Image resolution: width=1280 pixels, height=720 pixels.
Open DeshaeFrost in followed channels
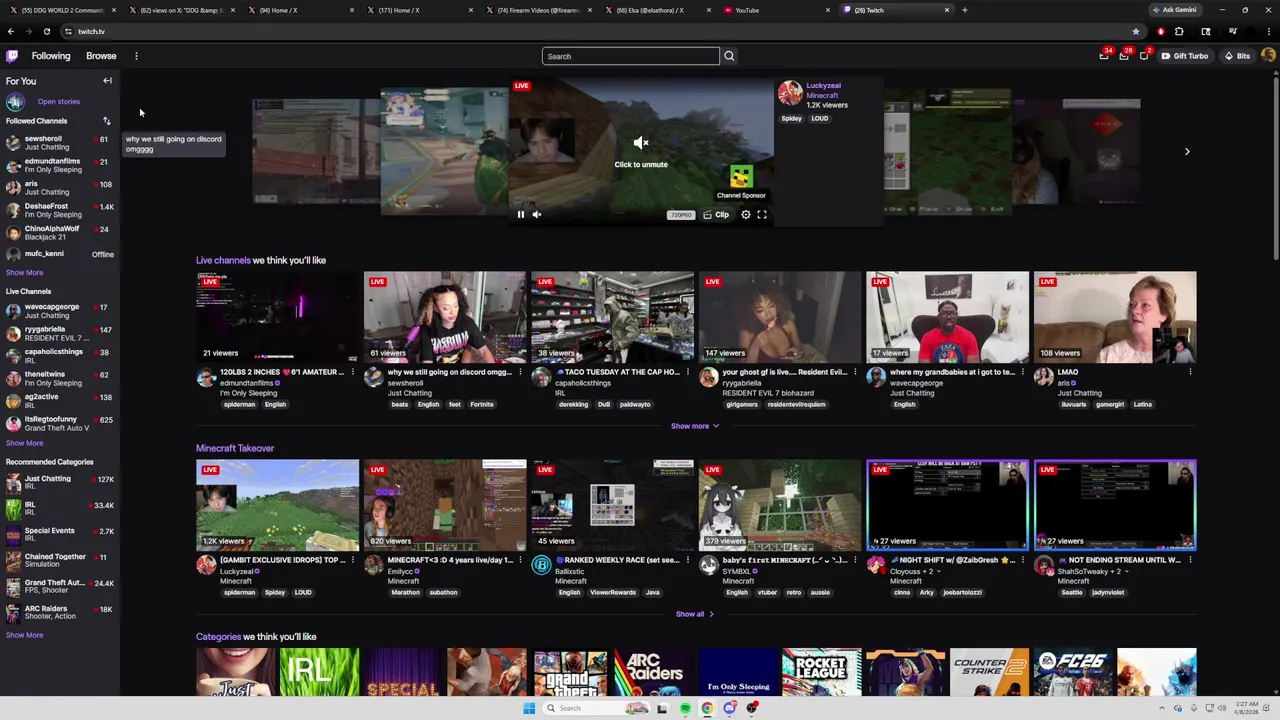coord(60,210)
